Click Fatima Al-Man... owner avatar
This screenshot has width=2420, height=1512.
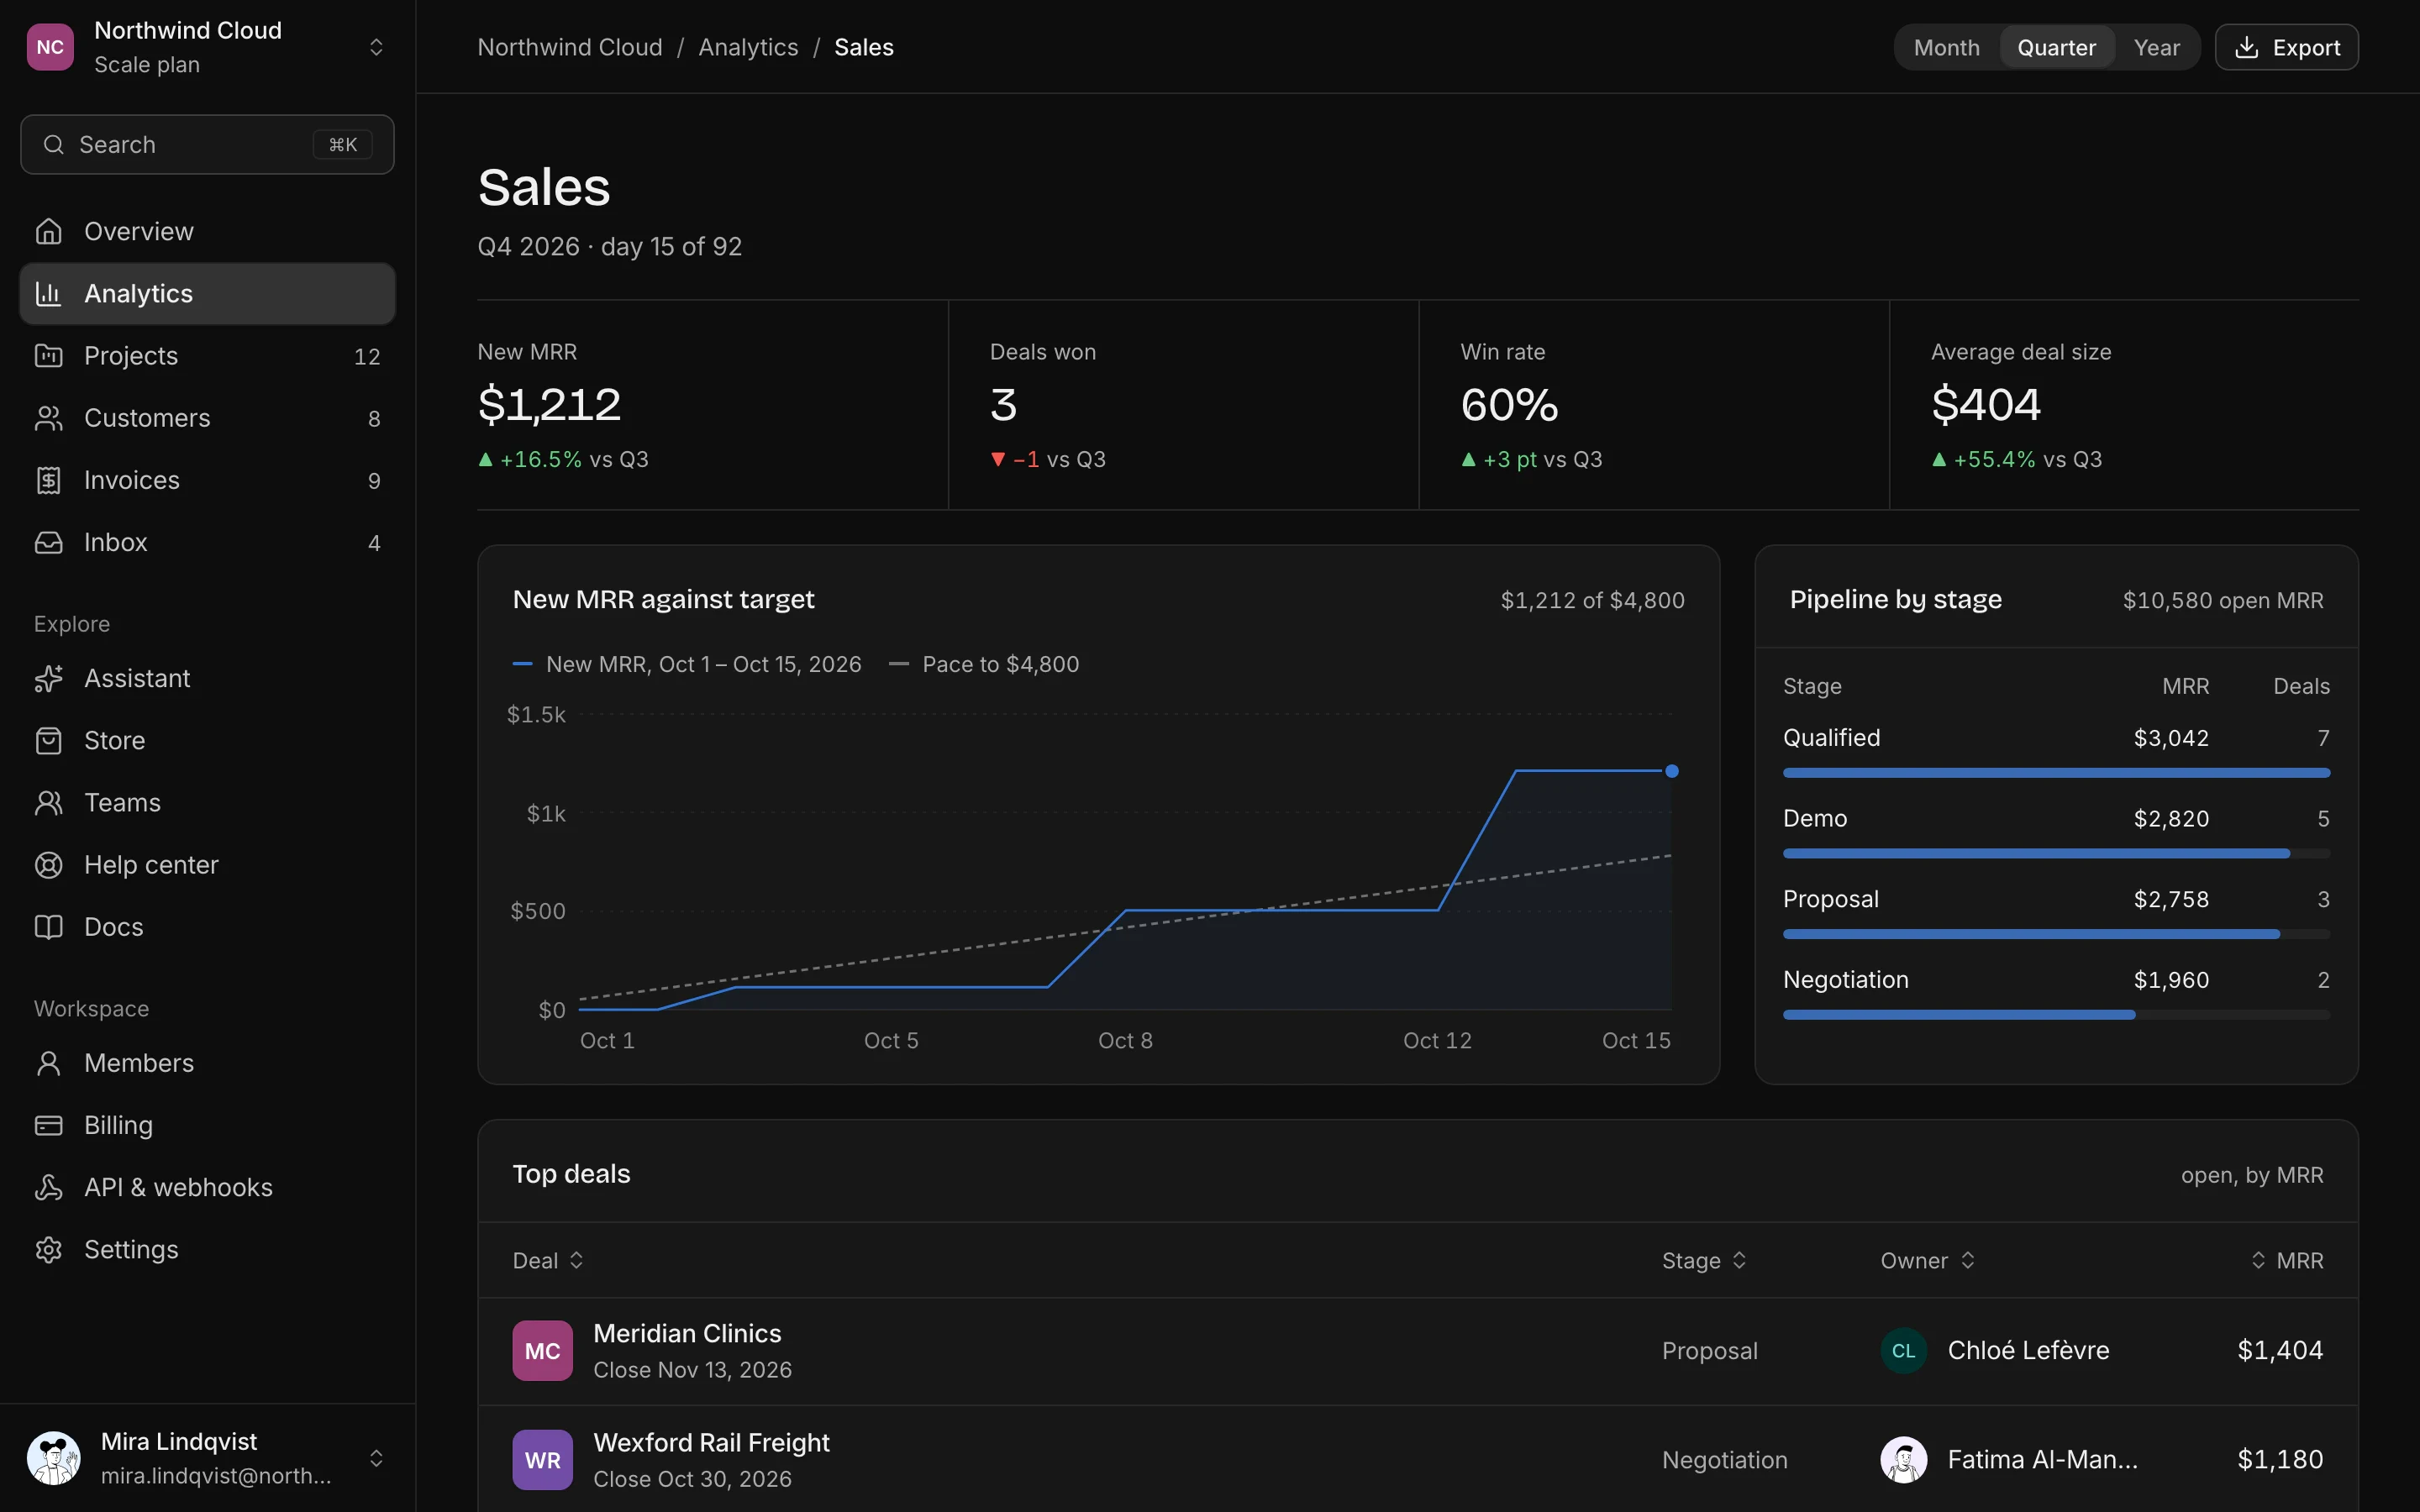(1903, 1459)
